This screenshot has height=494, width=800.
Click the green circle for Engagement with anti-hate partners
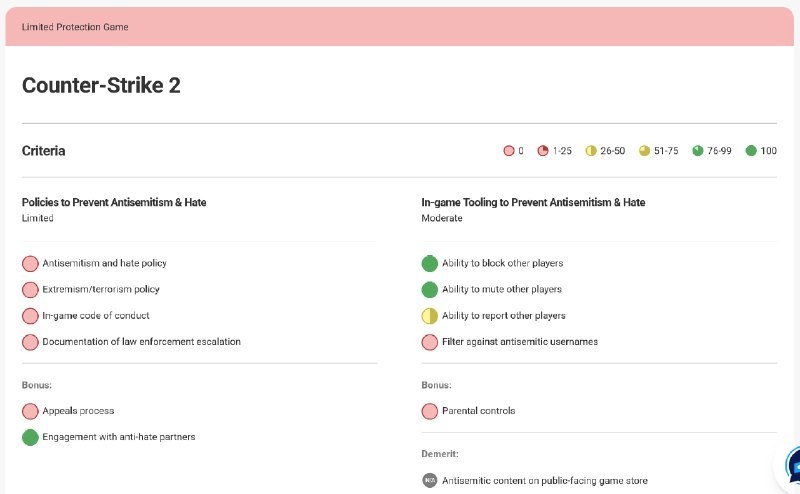click(30, 437)
